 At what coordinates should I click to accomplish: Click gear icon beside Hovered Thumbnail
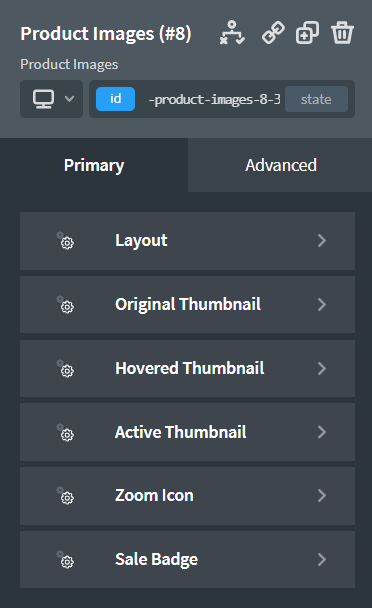[65, 368]
